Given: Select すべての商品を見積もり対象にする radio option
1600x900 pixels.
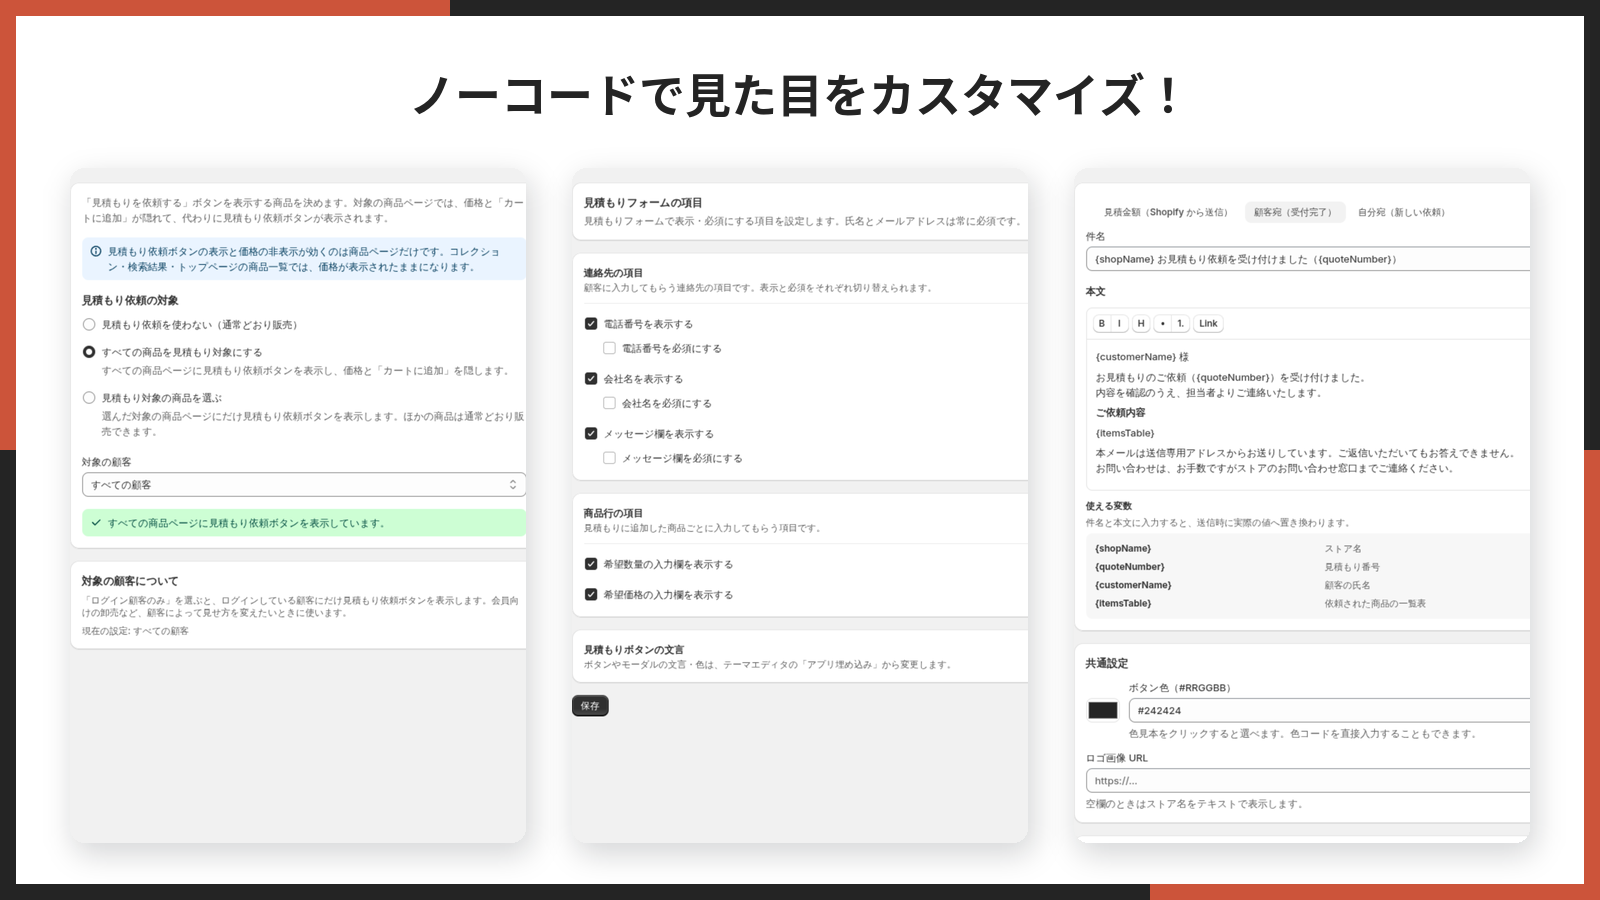Looking at the screenshot, I should coord(89,352).
